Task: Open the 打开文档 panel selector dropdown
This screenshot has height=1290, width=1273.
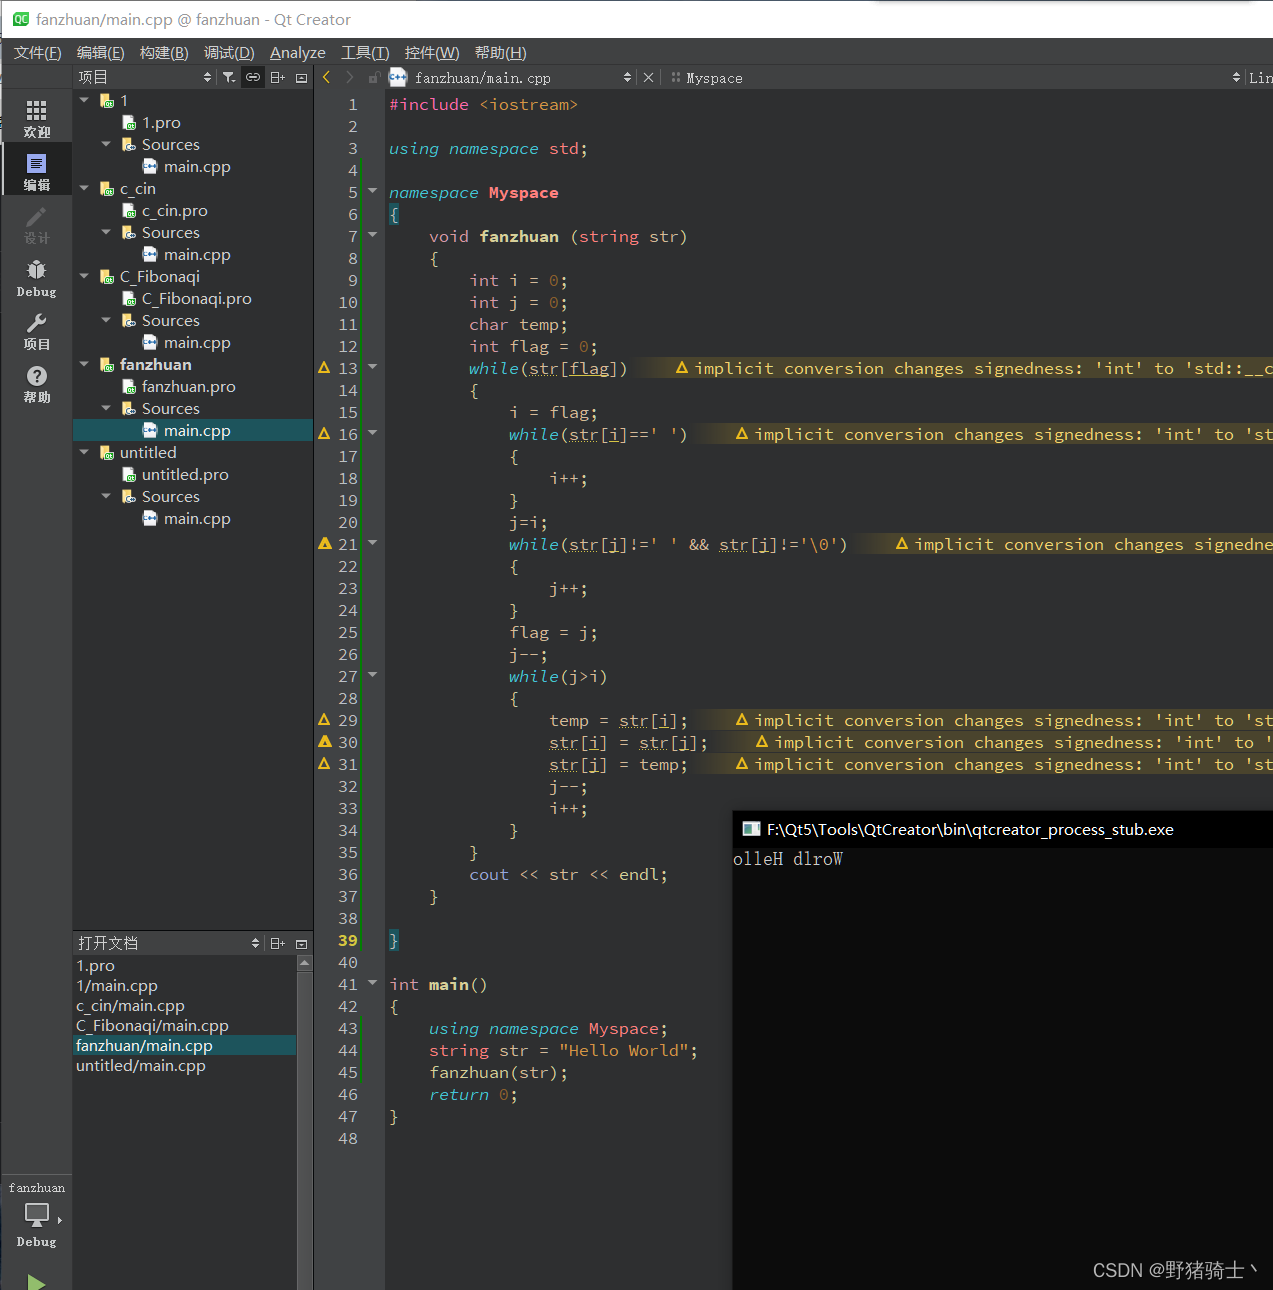Action: [x=169, y=943]
